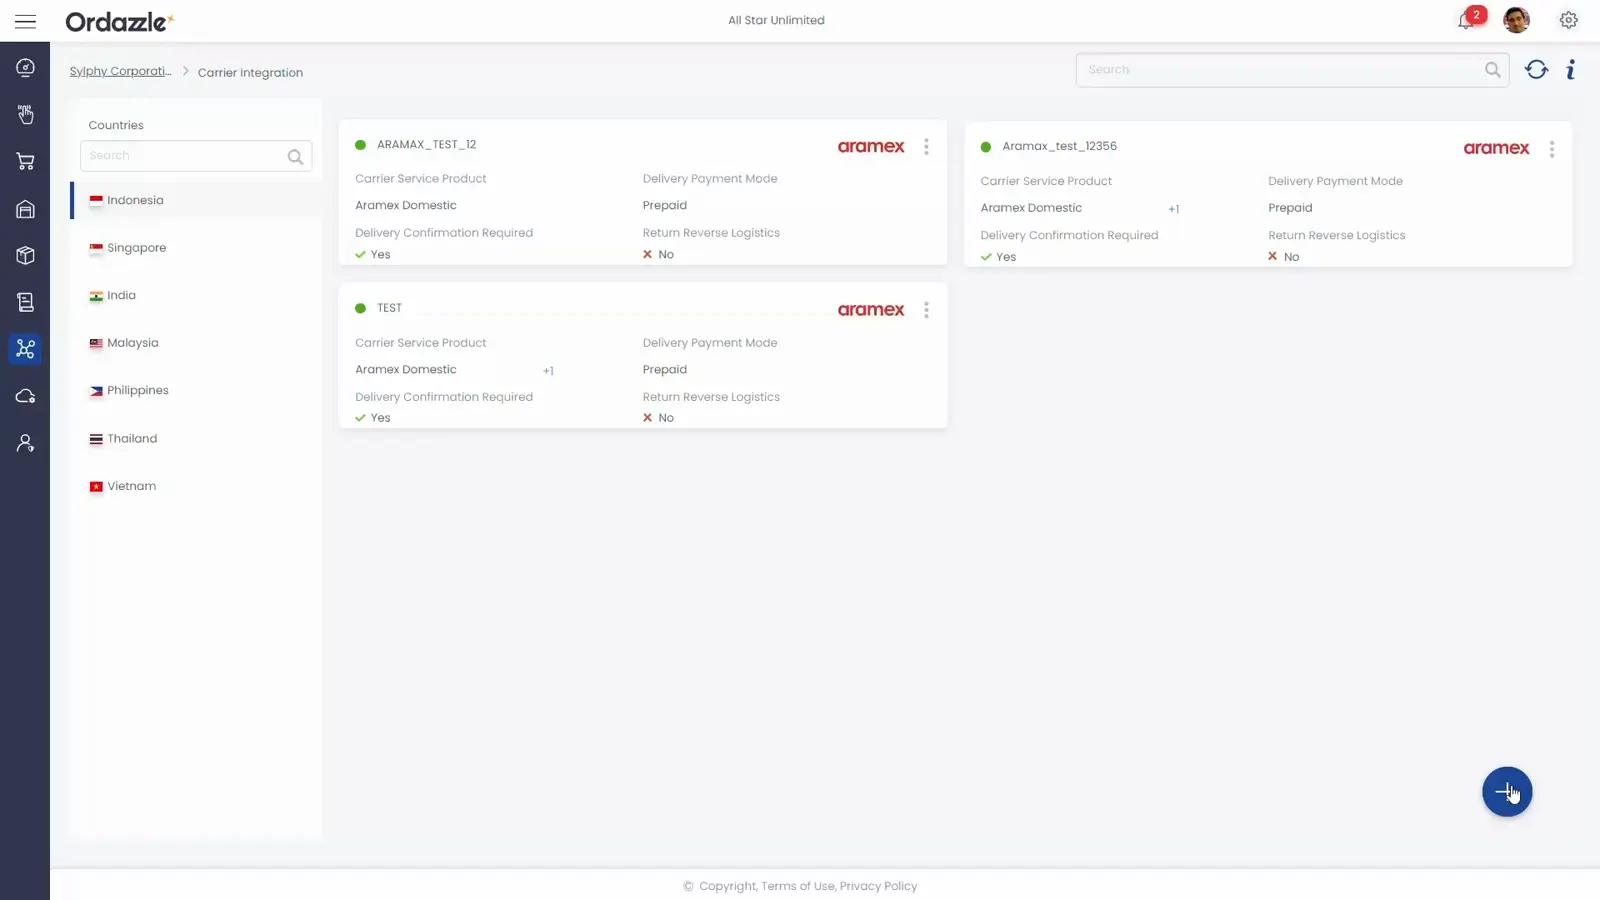
Task: Click the aramex logo on TEST card
Action: coord(871,310)
